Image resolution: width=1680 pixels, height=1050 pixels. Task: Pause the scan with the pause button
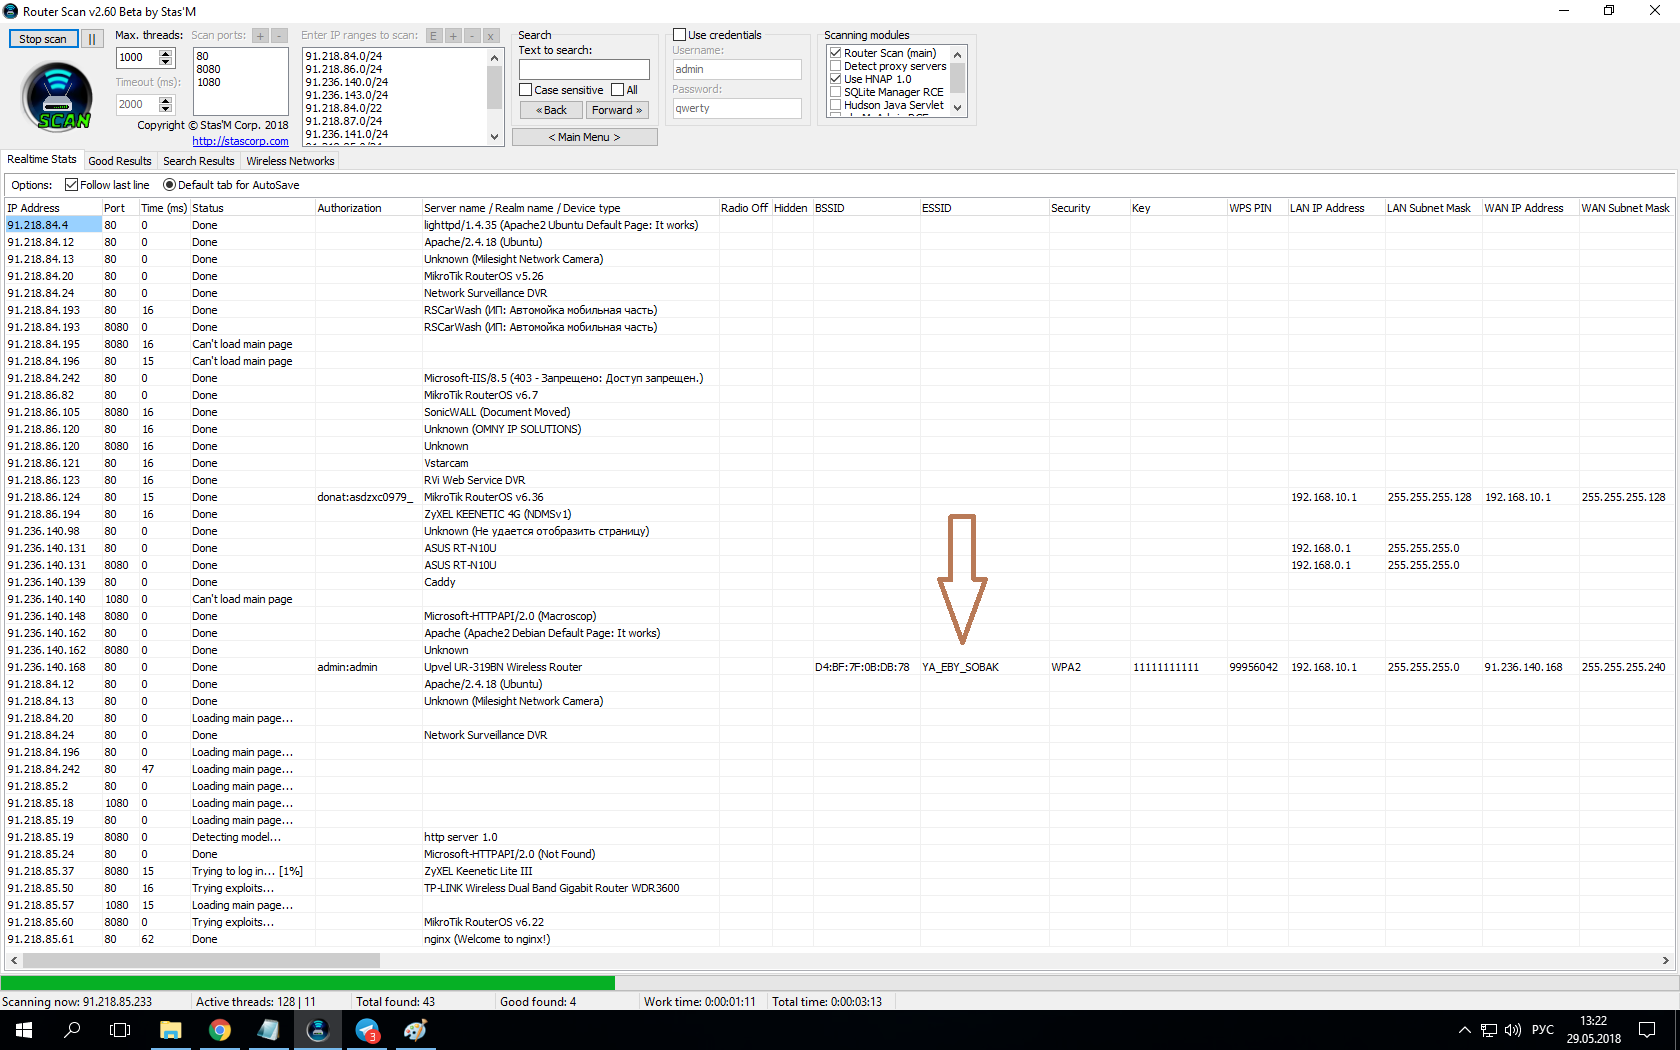click(x=92, y=39)
